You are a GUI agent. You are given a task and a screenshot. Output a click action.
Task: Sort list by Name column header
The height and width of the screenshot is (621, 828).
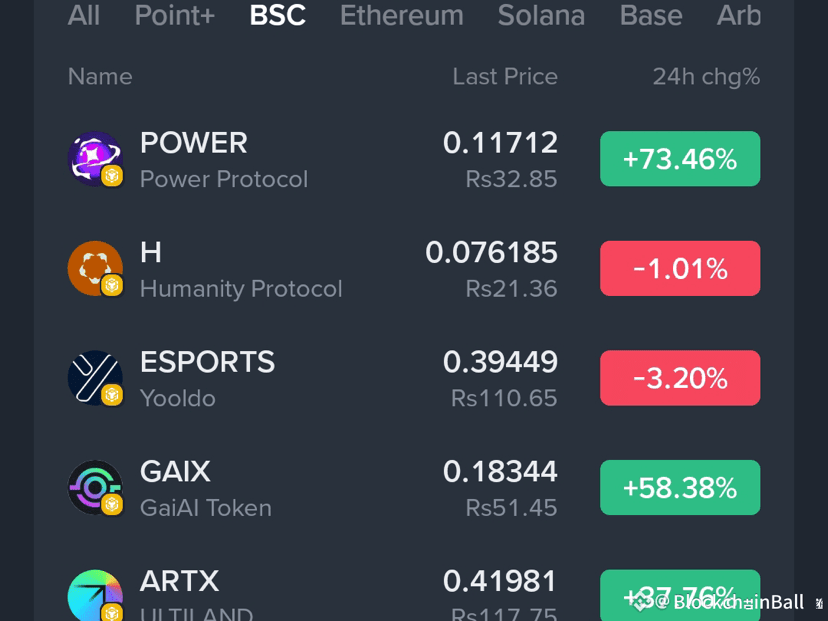[x=100, y=77]
